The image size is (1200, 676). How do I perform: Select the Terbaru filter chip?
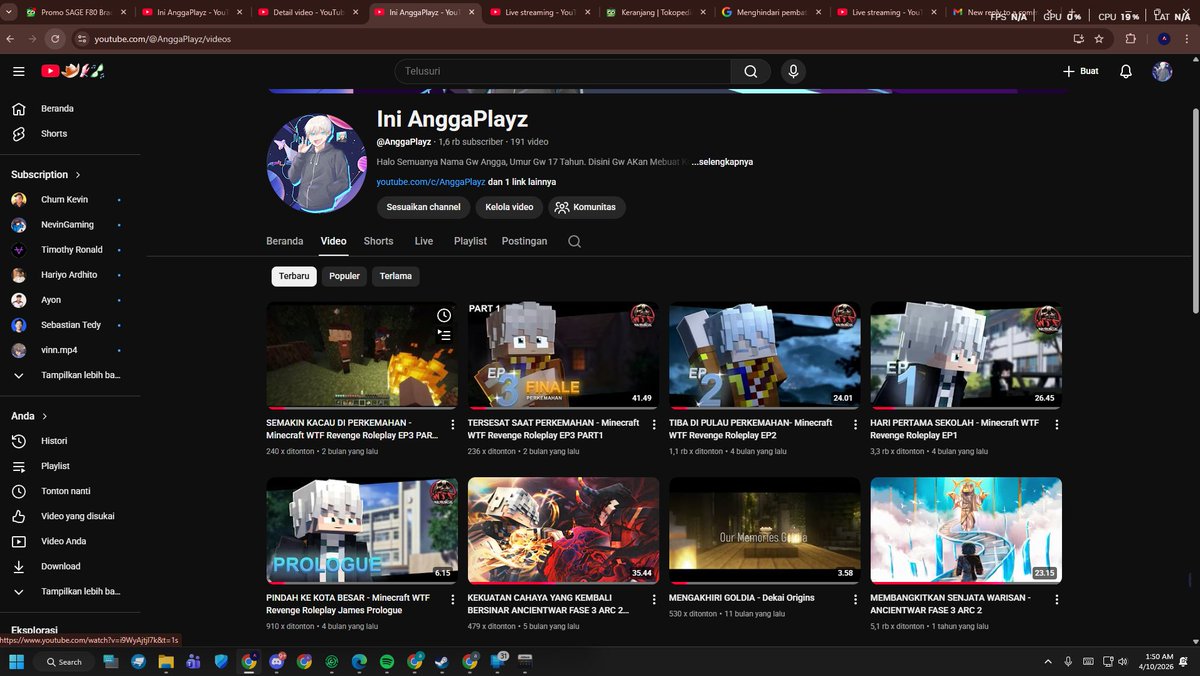(293, 276)
